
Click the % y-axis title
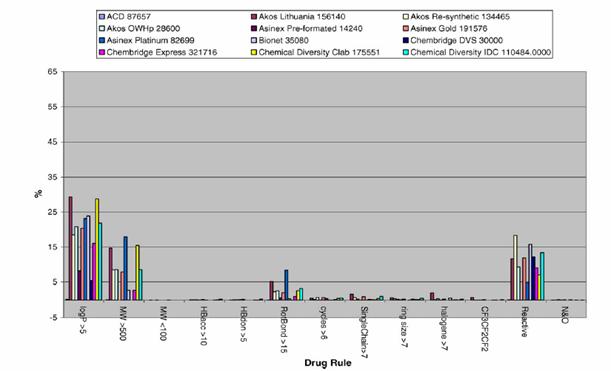point(38,193)
